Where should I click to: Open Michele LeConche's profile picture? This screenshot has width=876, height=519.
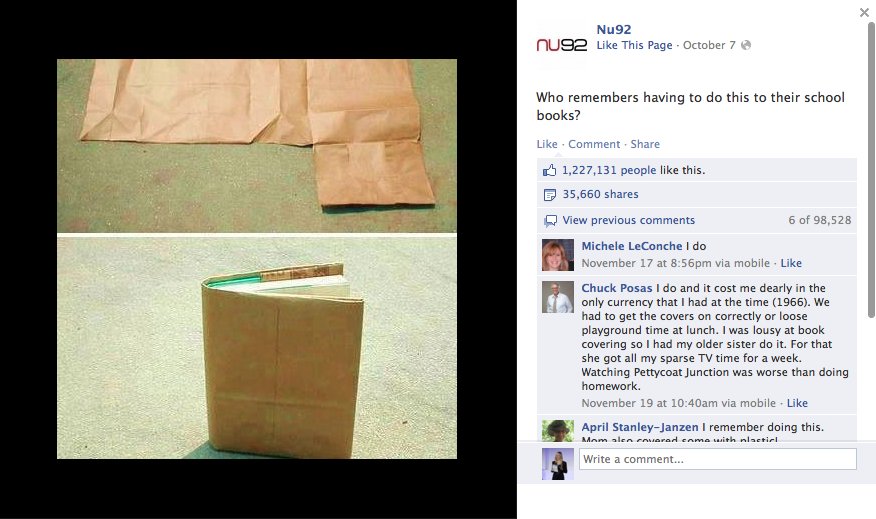tap(558, 255)
